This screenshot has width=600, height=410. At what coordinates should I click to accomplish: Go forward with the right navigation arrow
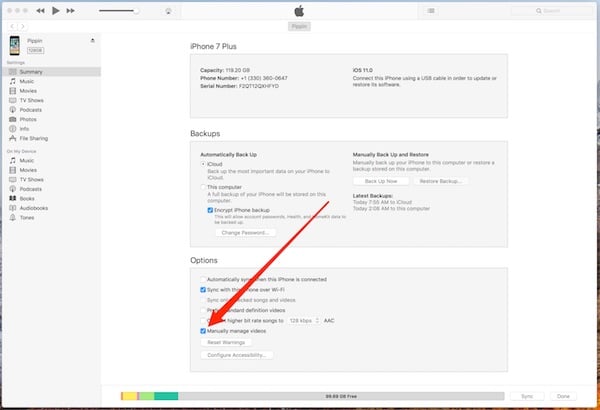[23, 26]
